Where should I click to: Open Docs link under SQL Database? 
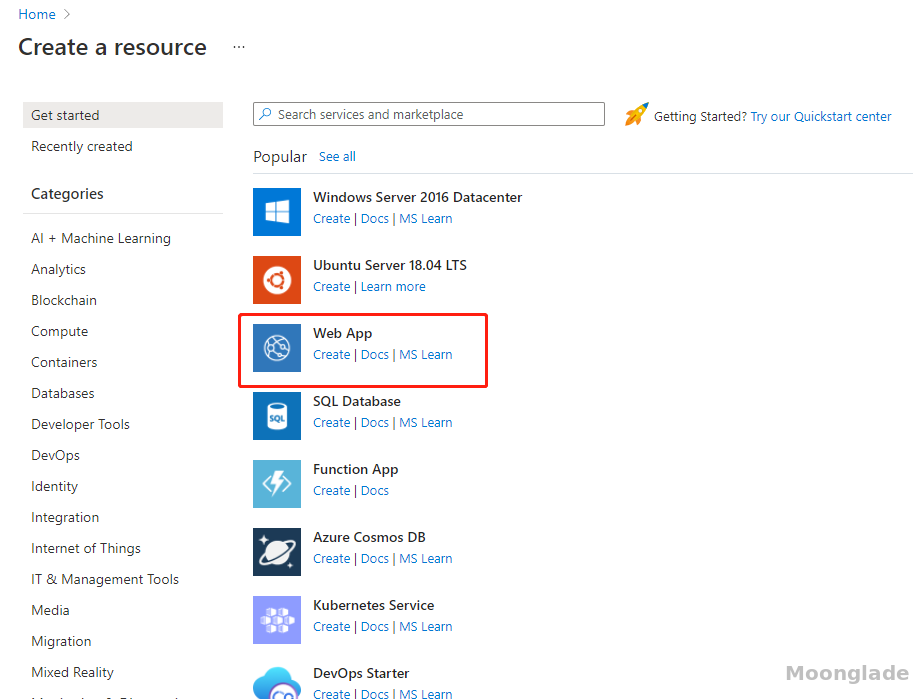(375, 423)
